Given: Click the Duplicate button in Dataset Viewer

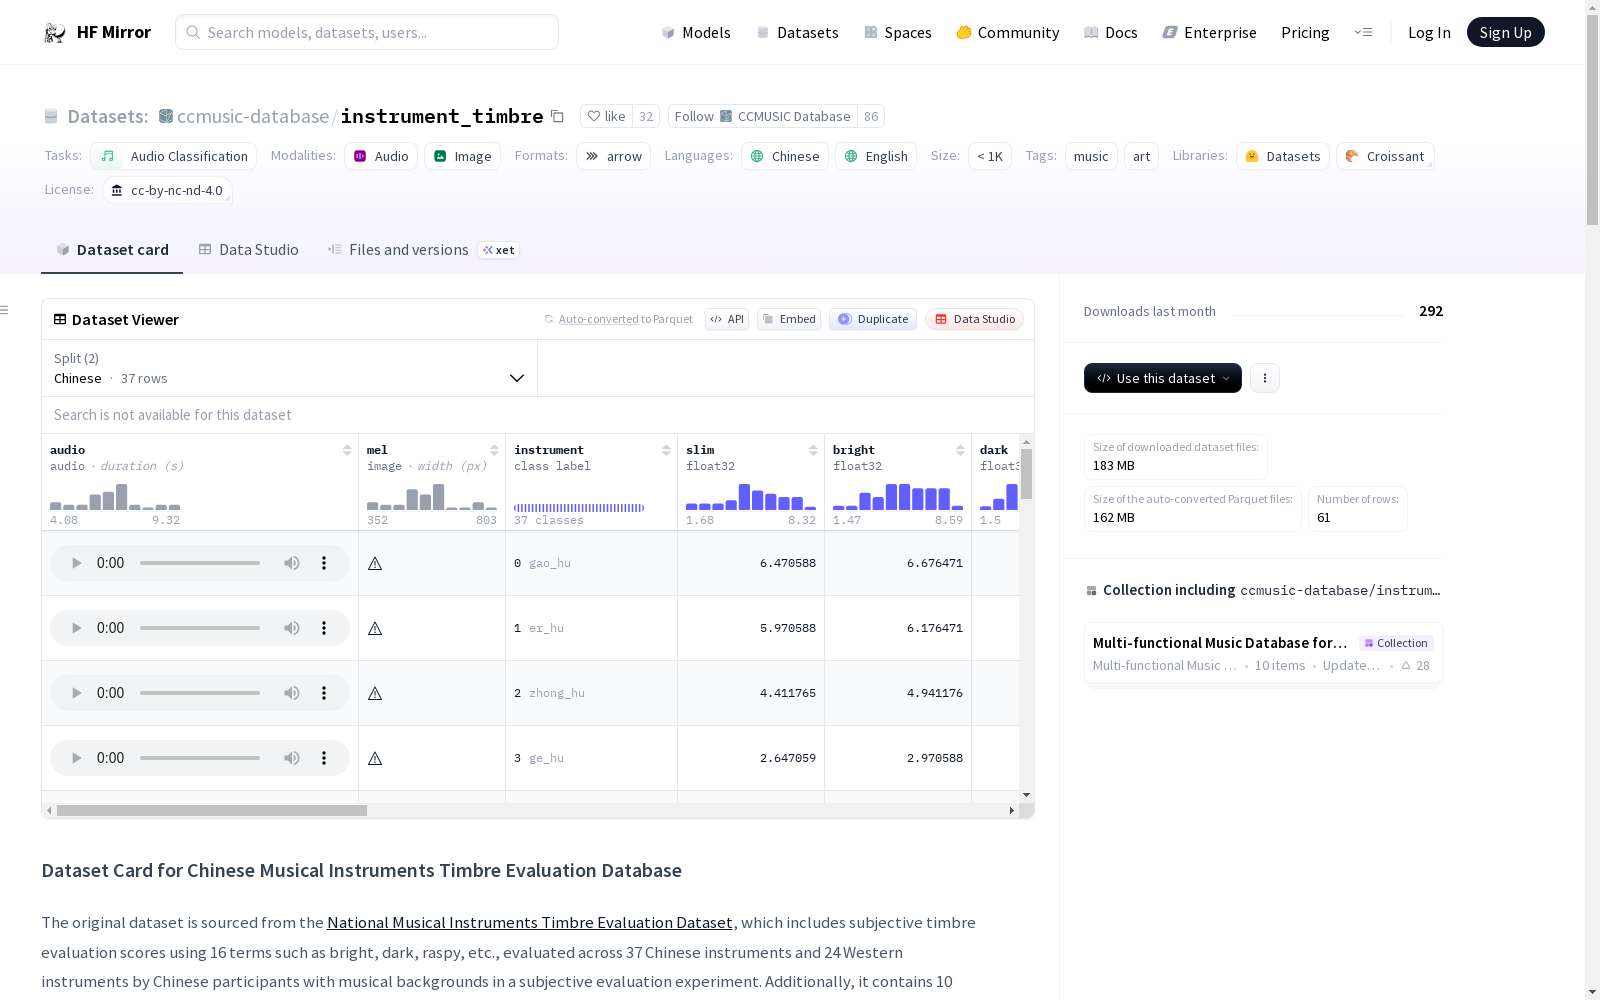Looking at the screenshot, I should pyautogui.click(x=873, y=319).
